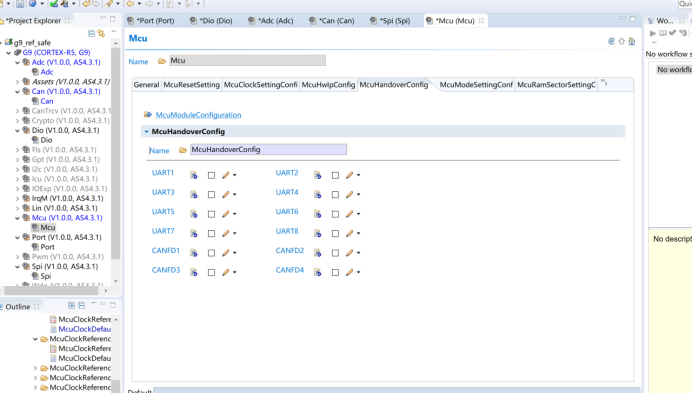Click collapse-all minus icon in Outline panel
Image resolution: width=693 pixels, height=394 pixels.
[x=81, y=306]
